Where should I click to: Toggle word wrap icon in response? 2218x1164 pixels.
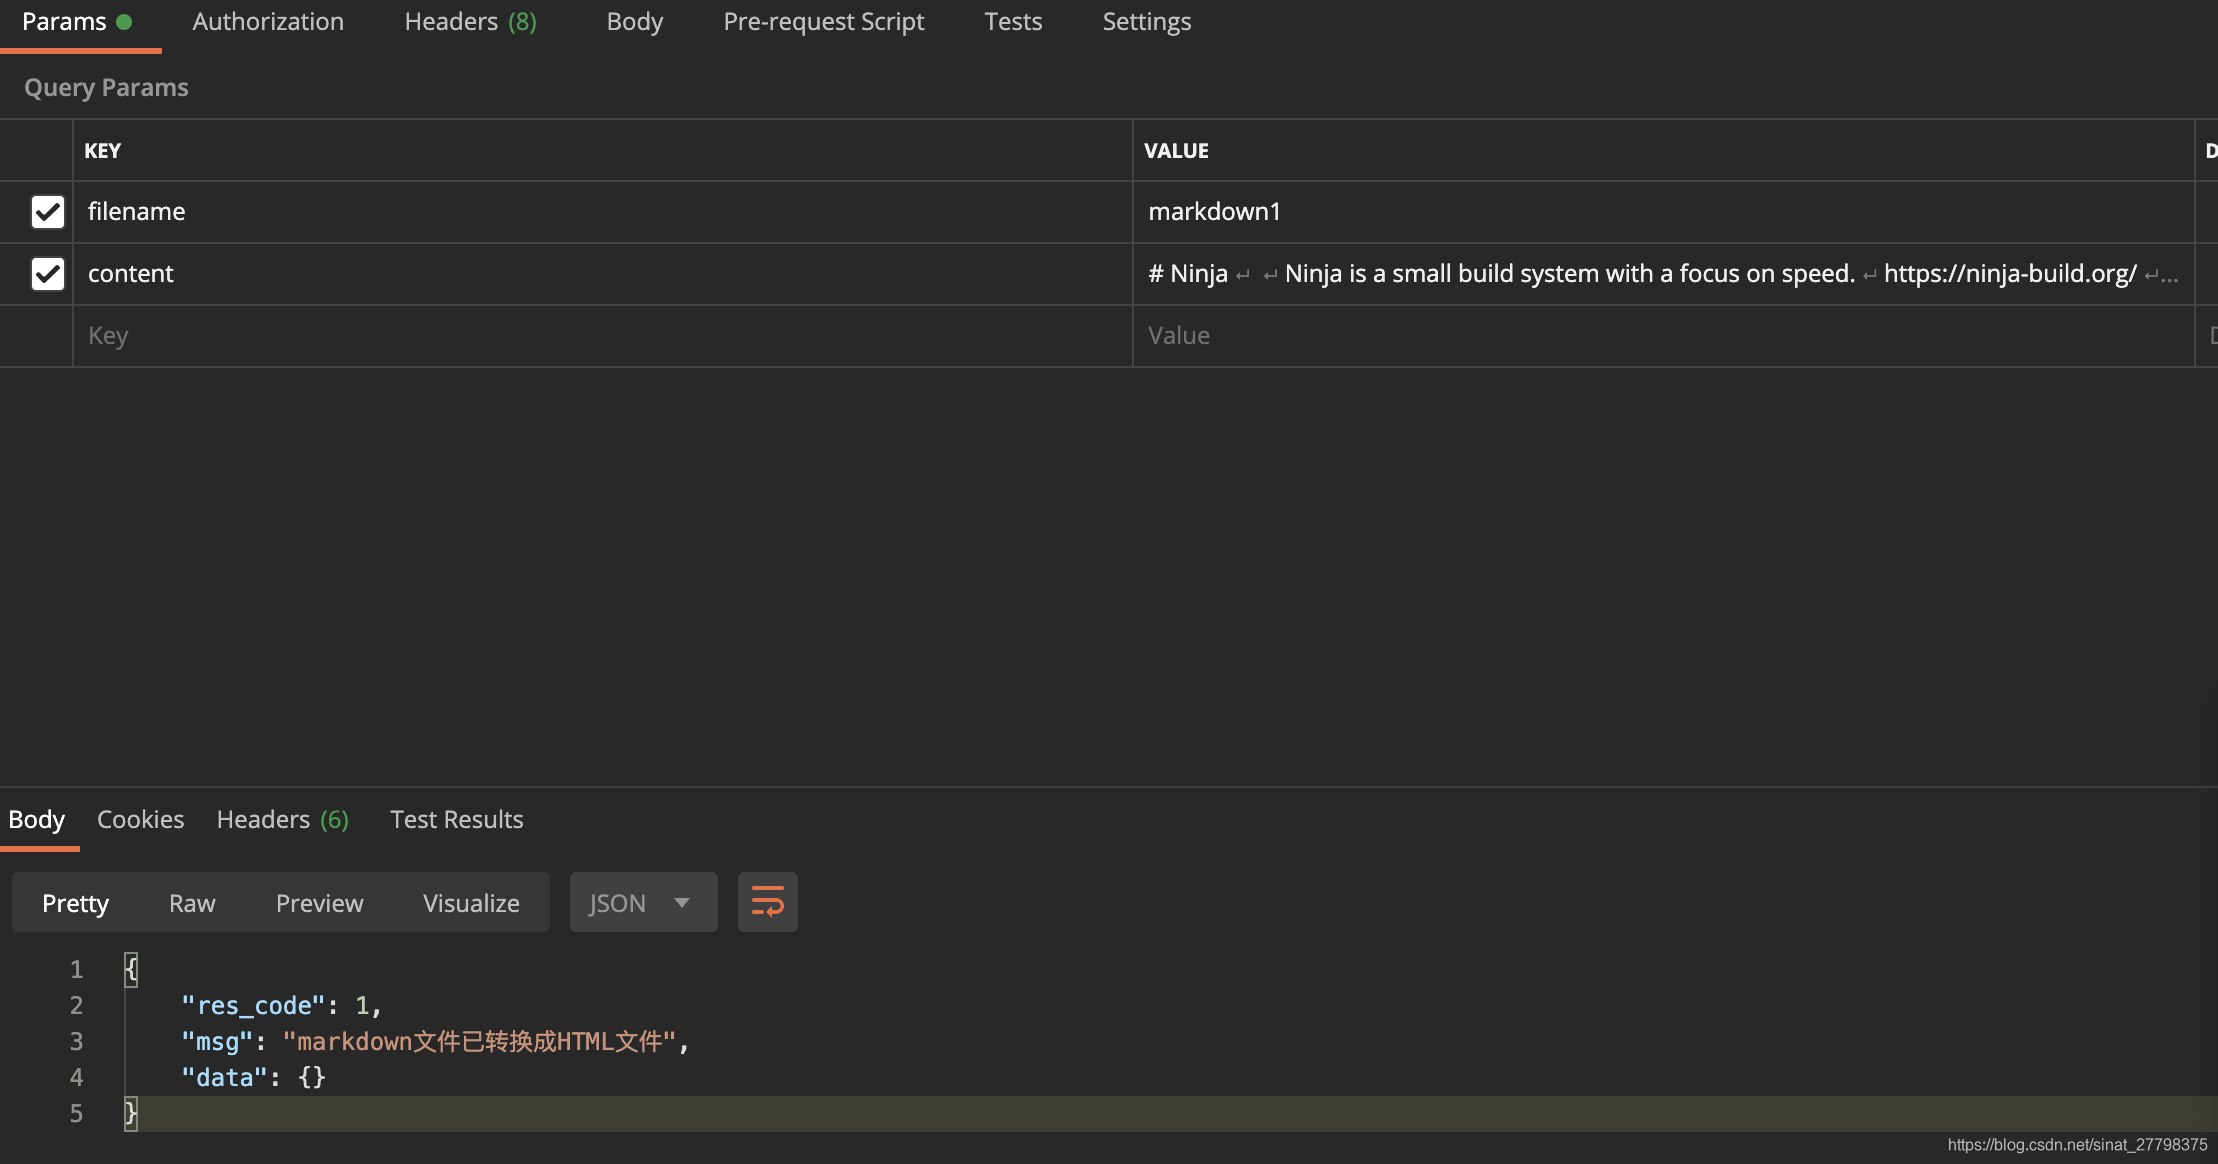click(x=767, y=902)
